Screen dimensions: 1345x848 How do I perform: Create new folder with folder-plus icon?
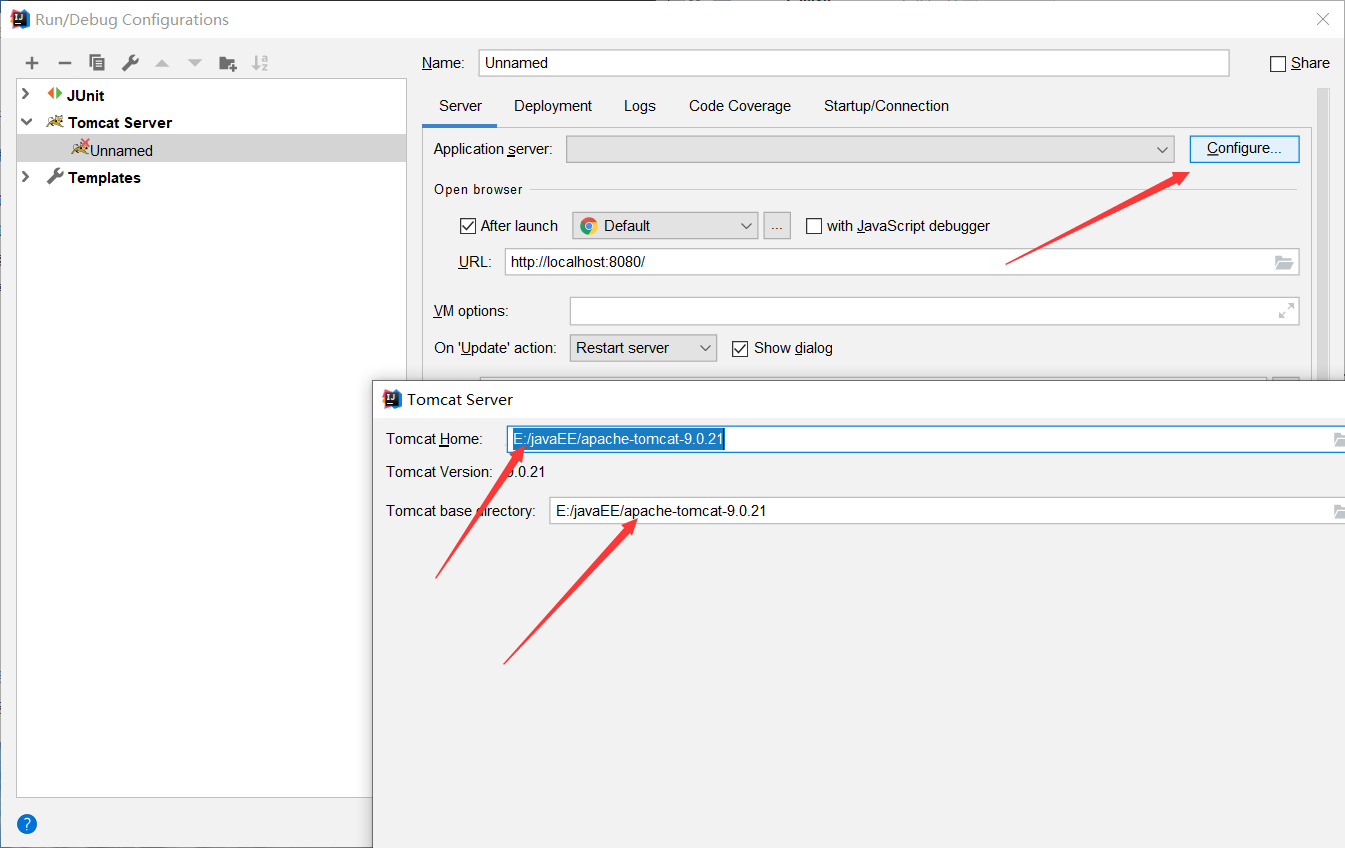228,63
